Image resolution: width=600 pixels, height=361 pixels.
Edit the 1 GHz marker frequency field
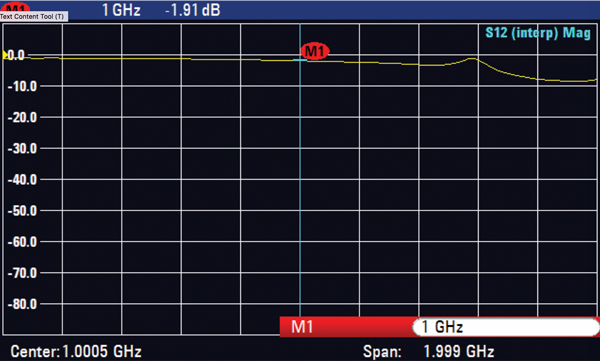point(505,327)
